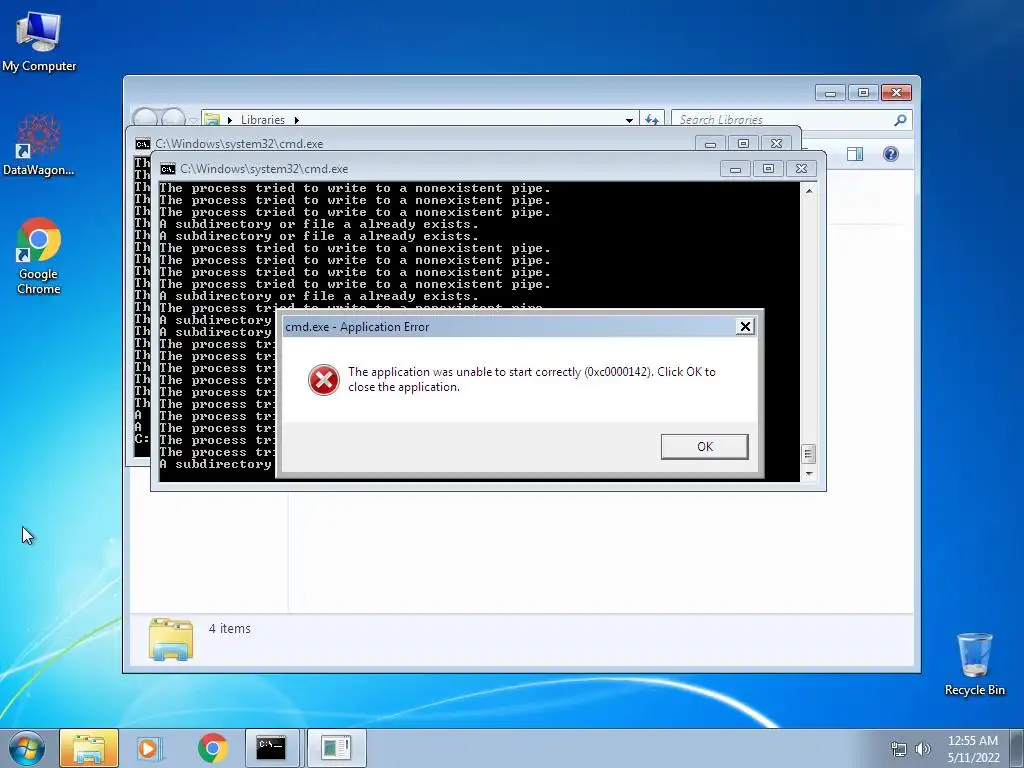Click the red error icon in dialog

(323, 379)
